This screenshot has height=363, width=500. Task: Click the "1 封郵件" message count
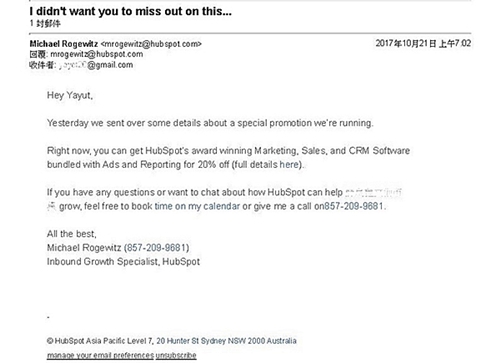click(x=45, y=24)
